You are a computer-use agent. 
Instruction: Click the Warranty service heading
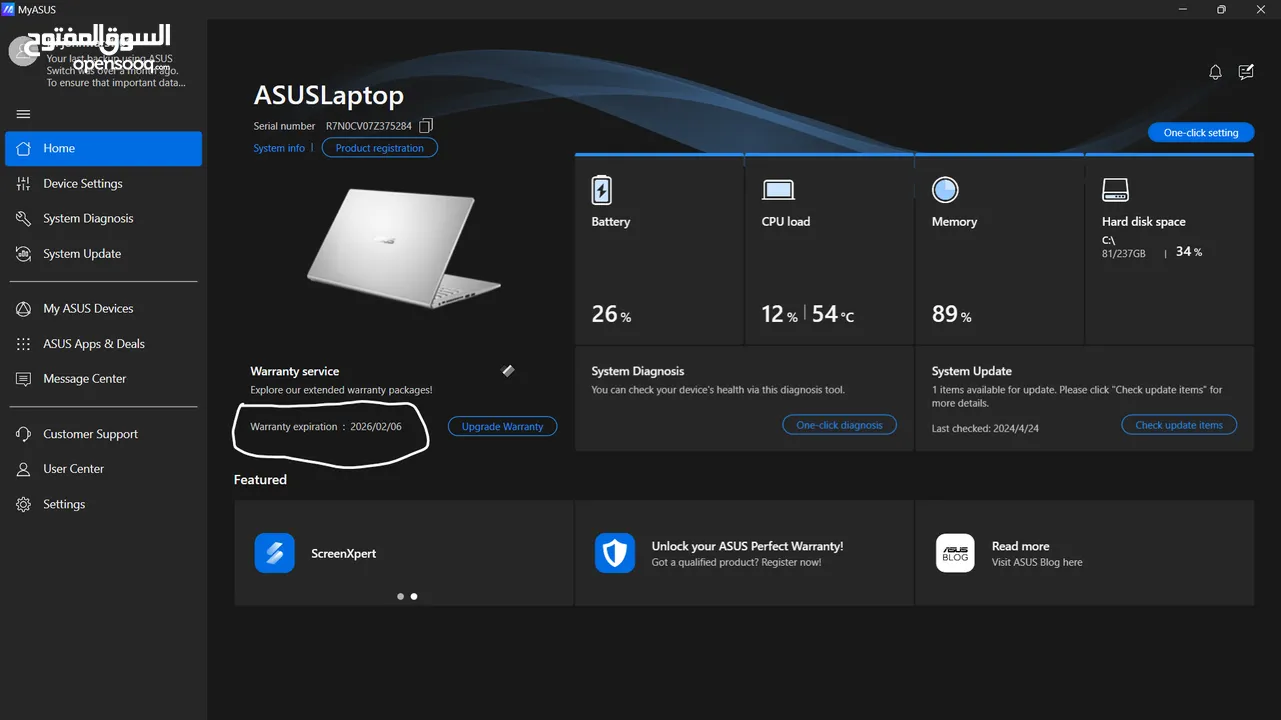tap(295, 371)
